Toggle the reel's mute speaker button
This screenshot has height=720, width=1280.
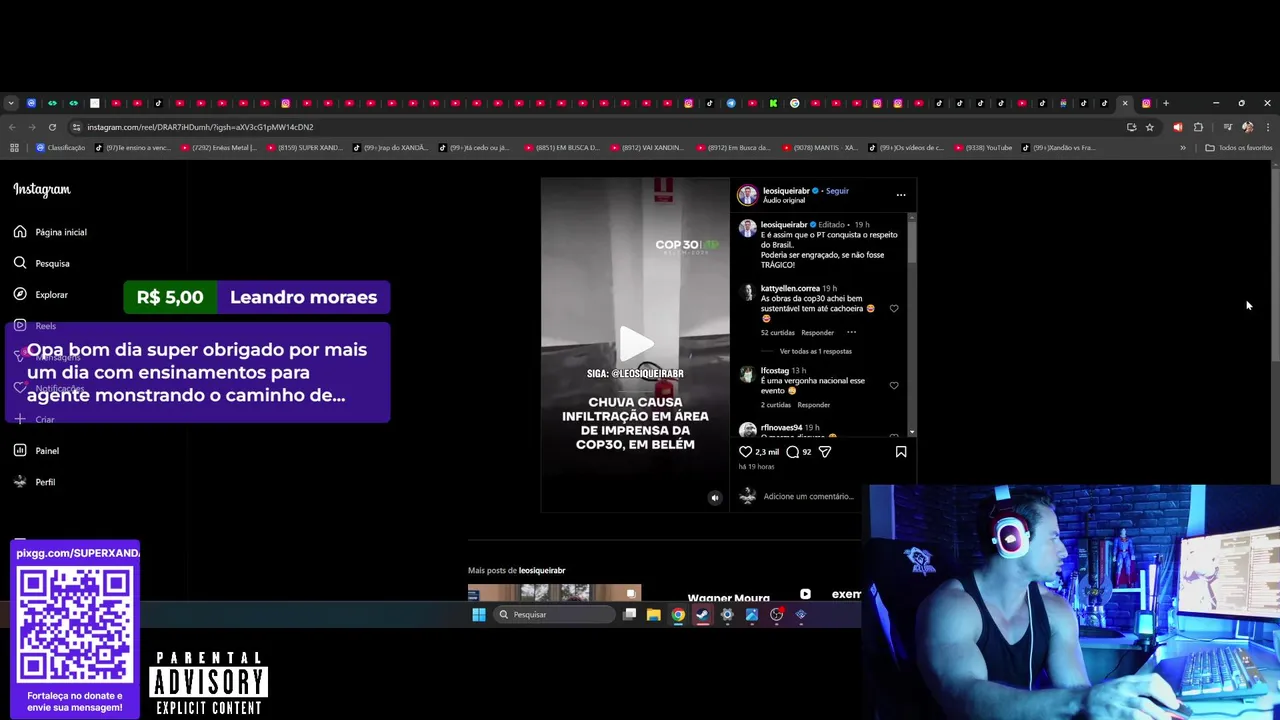pos(714,497)
